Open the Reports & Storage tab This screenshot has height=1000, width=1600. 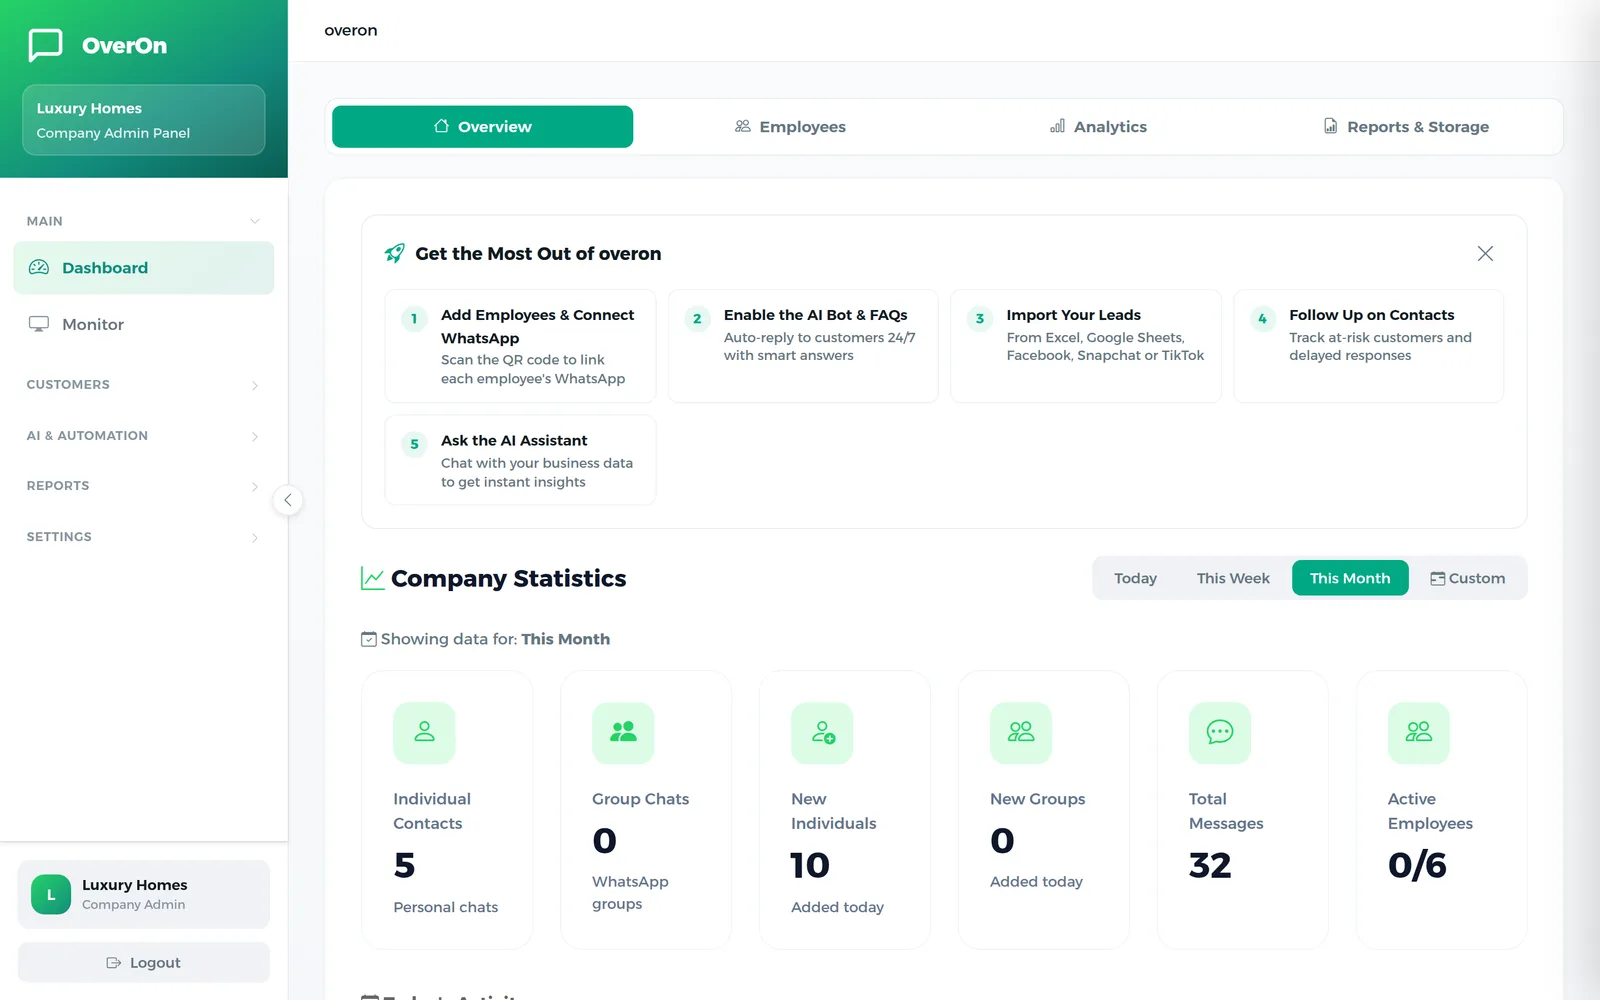(1406, 127)
